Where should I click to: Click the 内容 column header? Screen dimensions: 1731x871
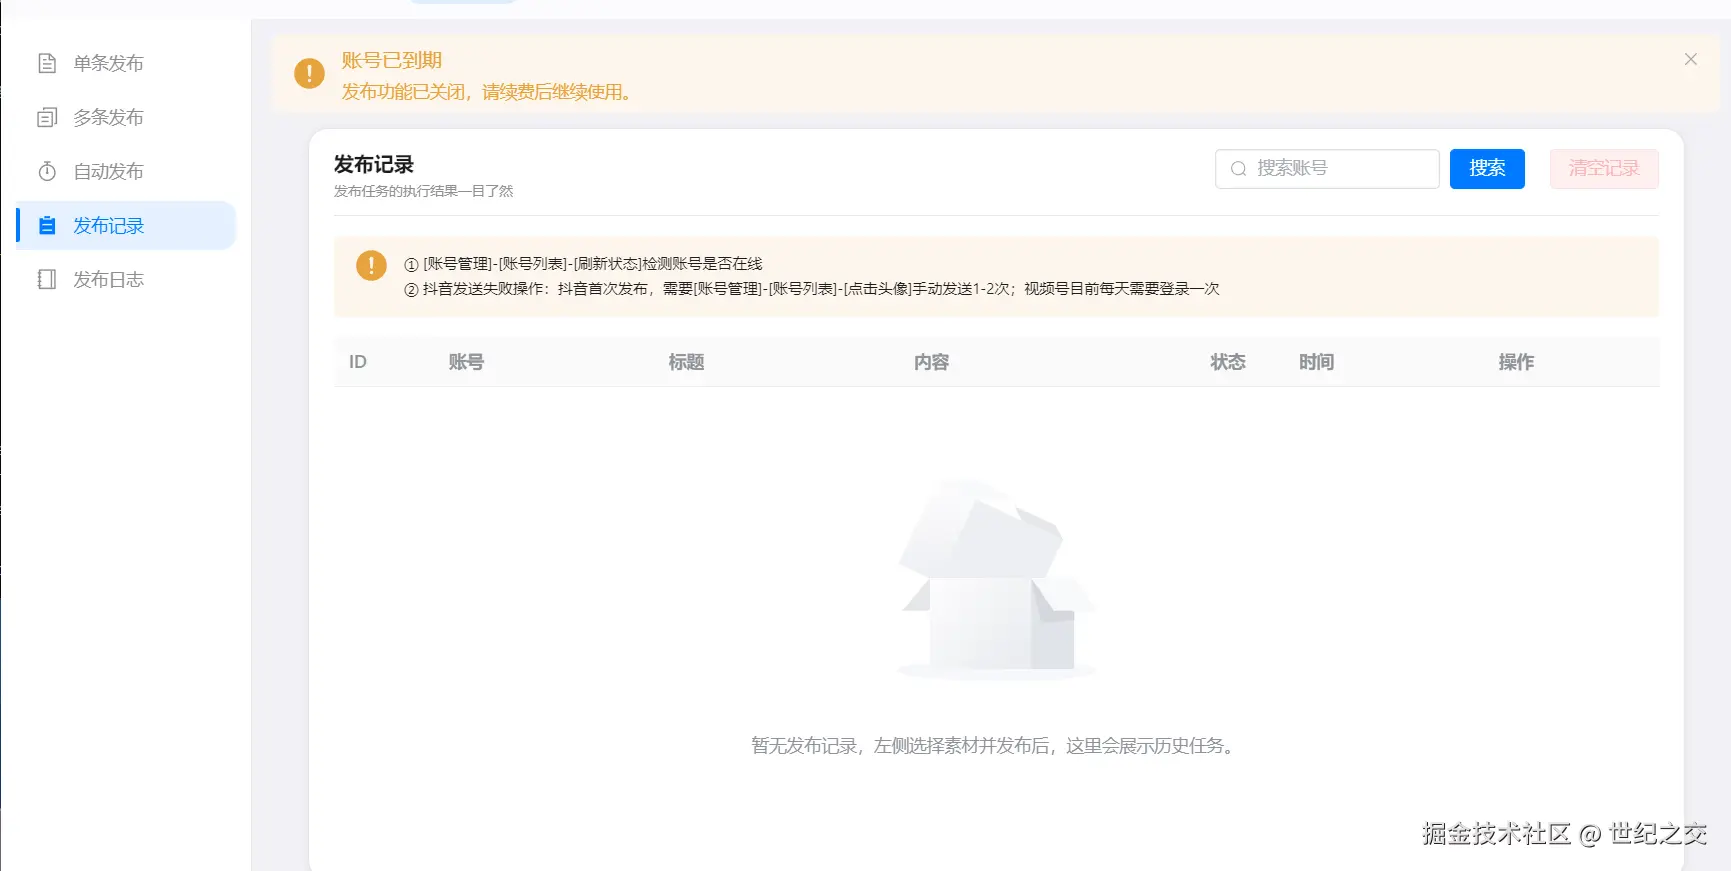pyautogui.click(x=931, y=362)
